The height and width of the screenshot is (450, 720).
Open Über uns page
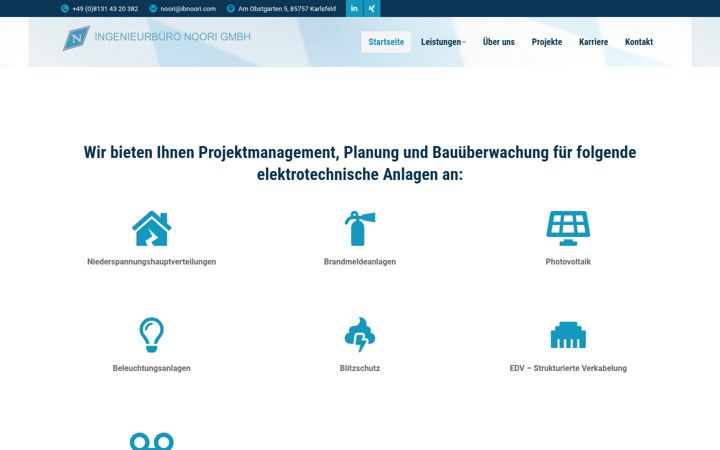(x=499, y=42)
